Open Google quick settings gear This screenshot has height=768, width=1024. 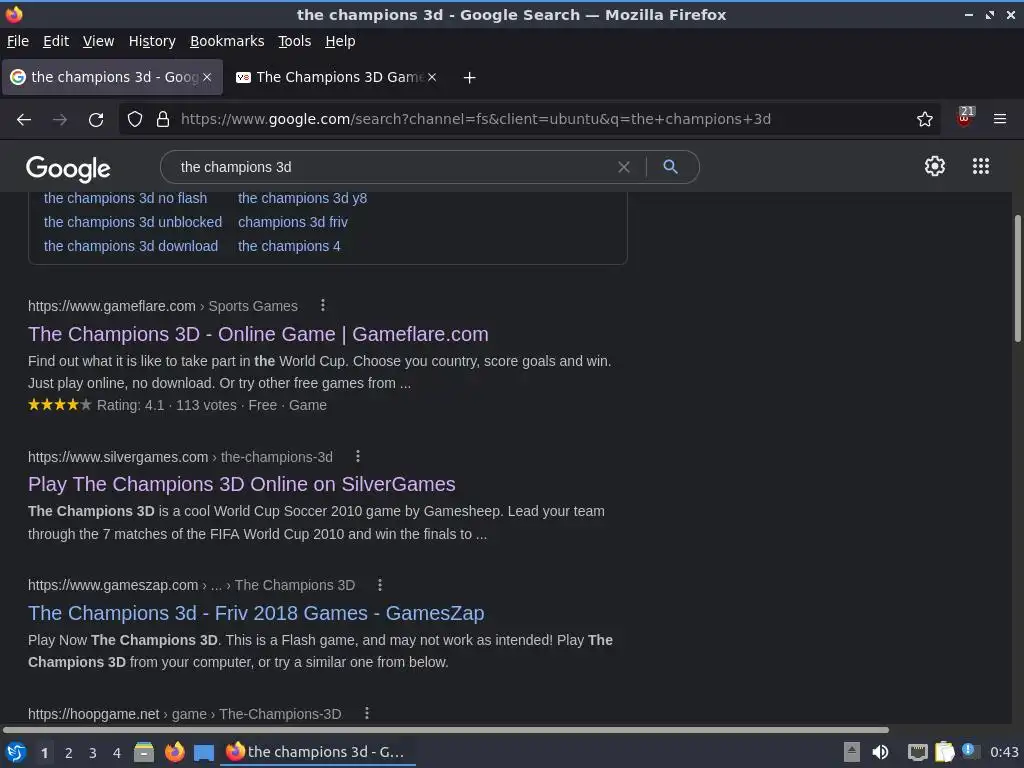(935, 166)
